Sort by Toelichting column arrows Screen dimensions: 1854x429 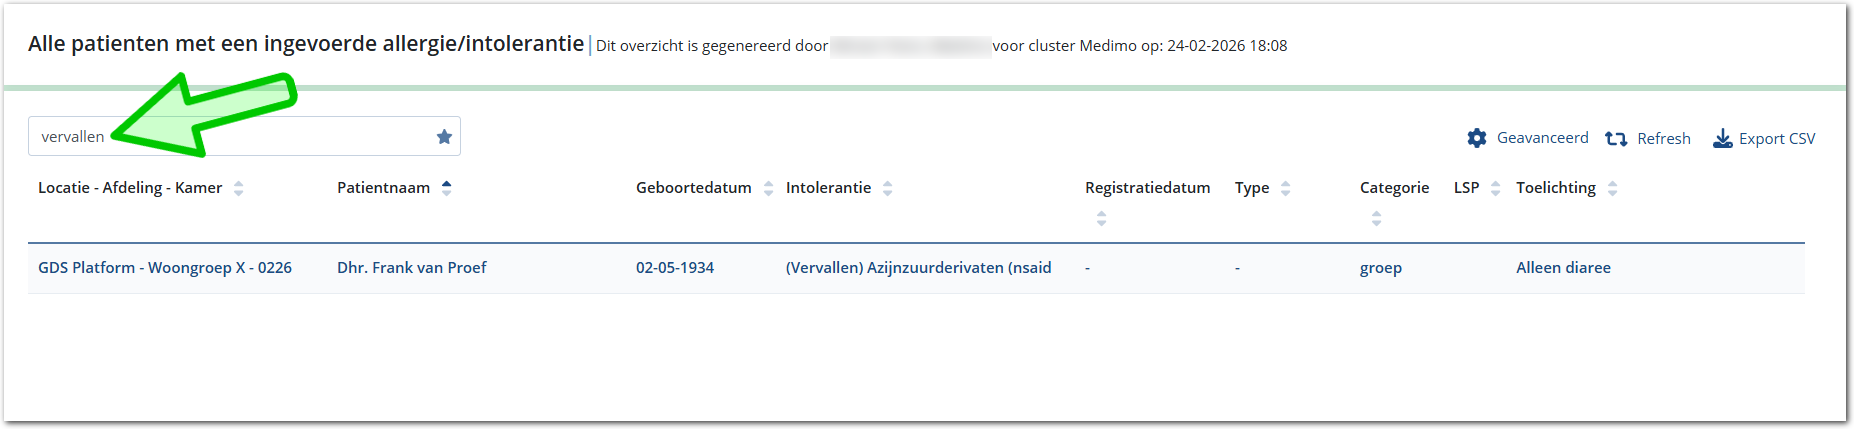point(1612,188)
